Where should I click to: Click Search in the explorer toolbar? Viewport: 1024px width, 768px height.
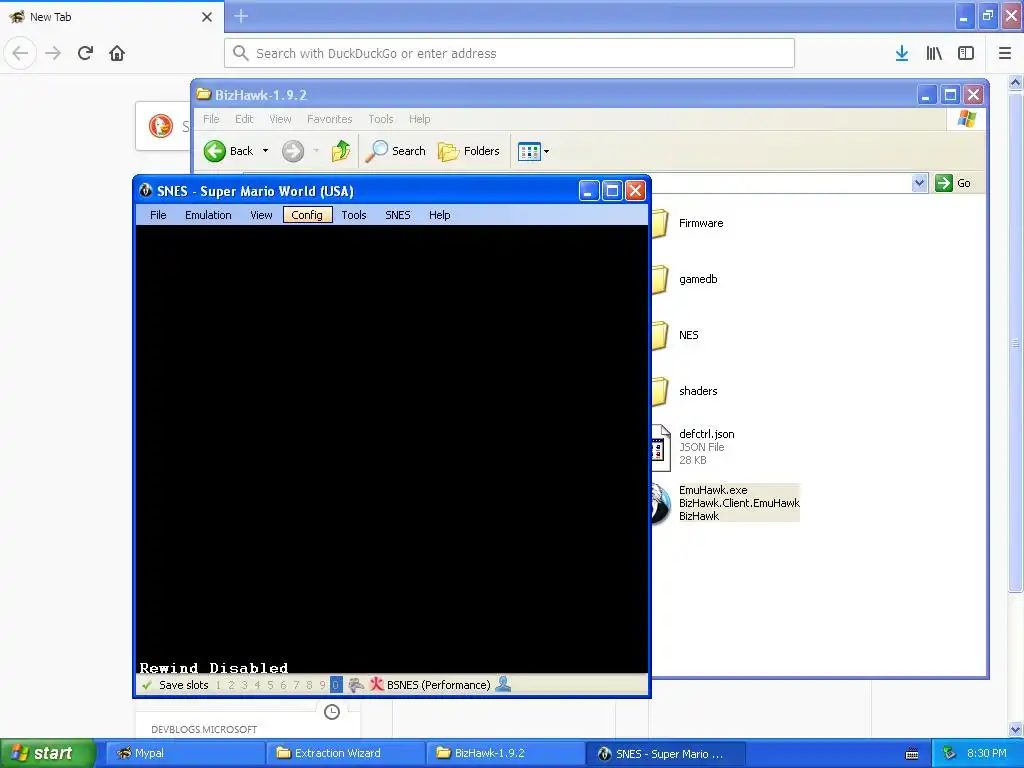[x=396, y=151]
